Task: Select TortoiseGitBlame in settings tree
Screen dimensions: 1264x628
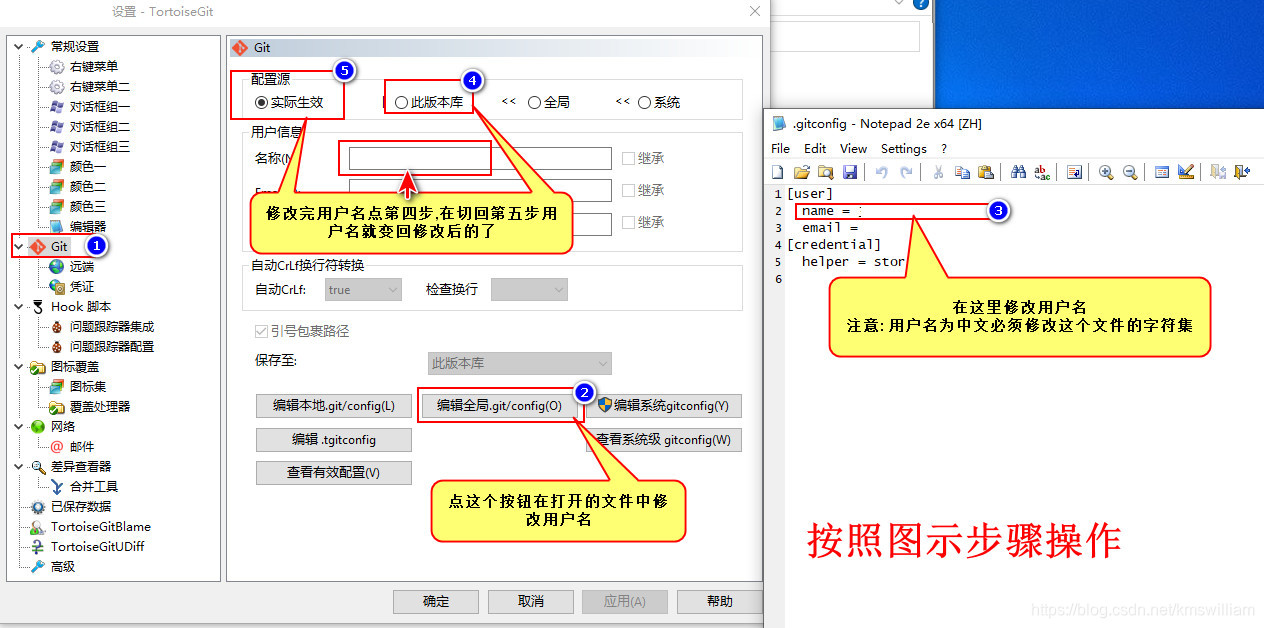Action: tap(101, 526)
